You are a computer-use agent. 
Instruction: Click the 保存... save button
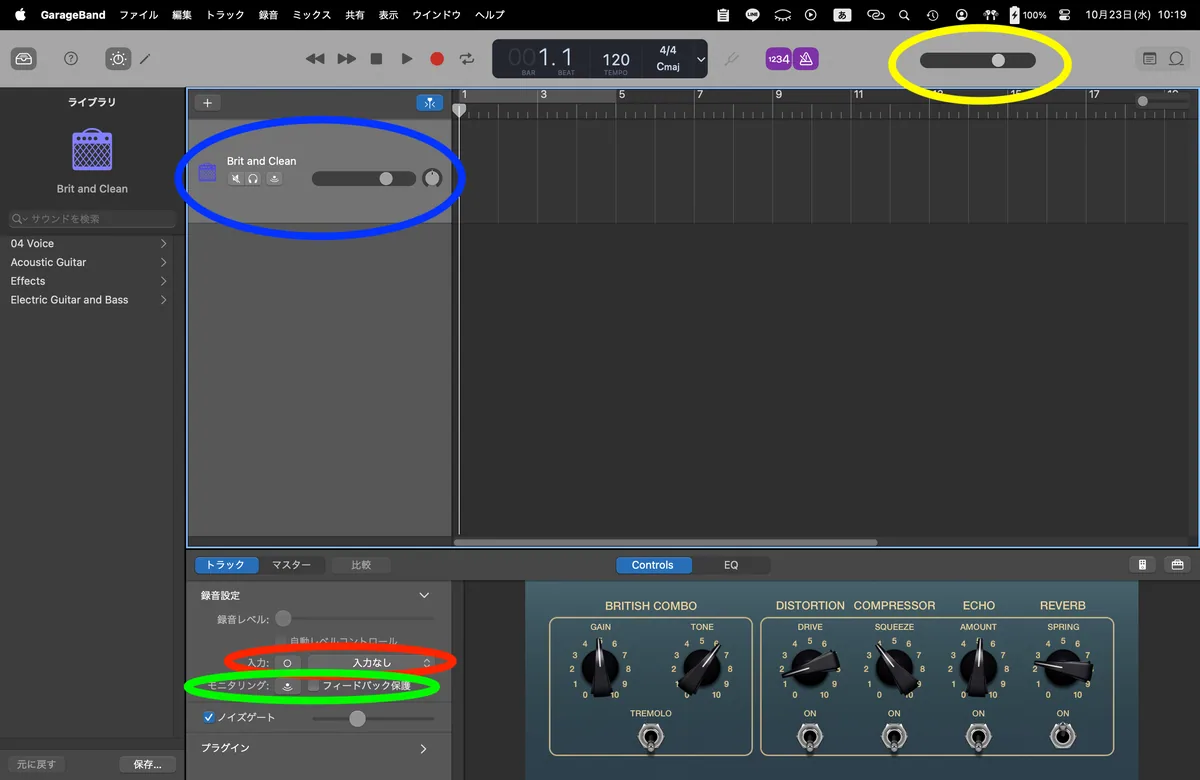pyautogui.click(x=147, y=764)
